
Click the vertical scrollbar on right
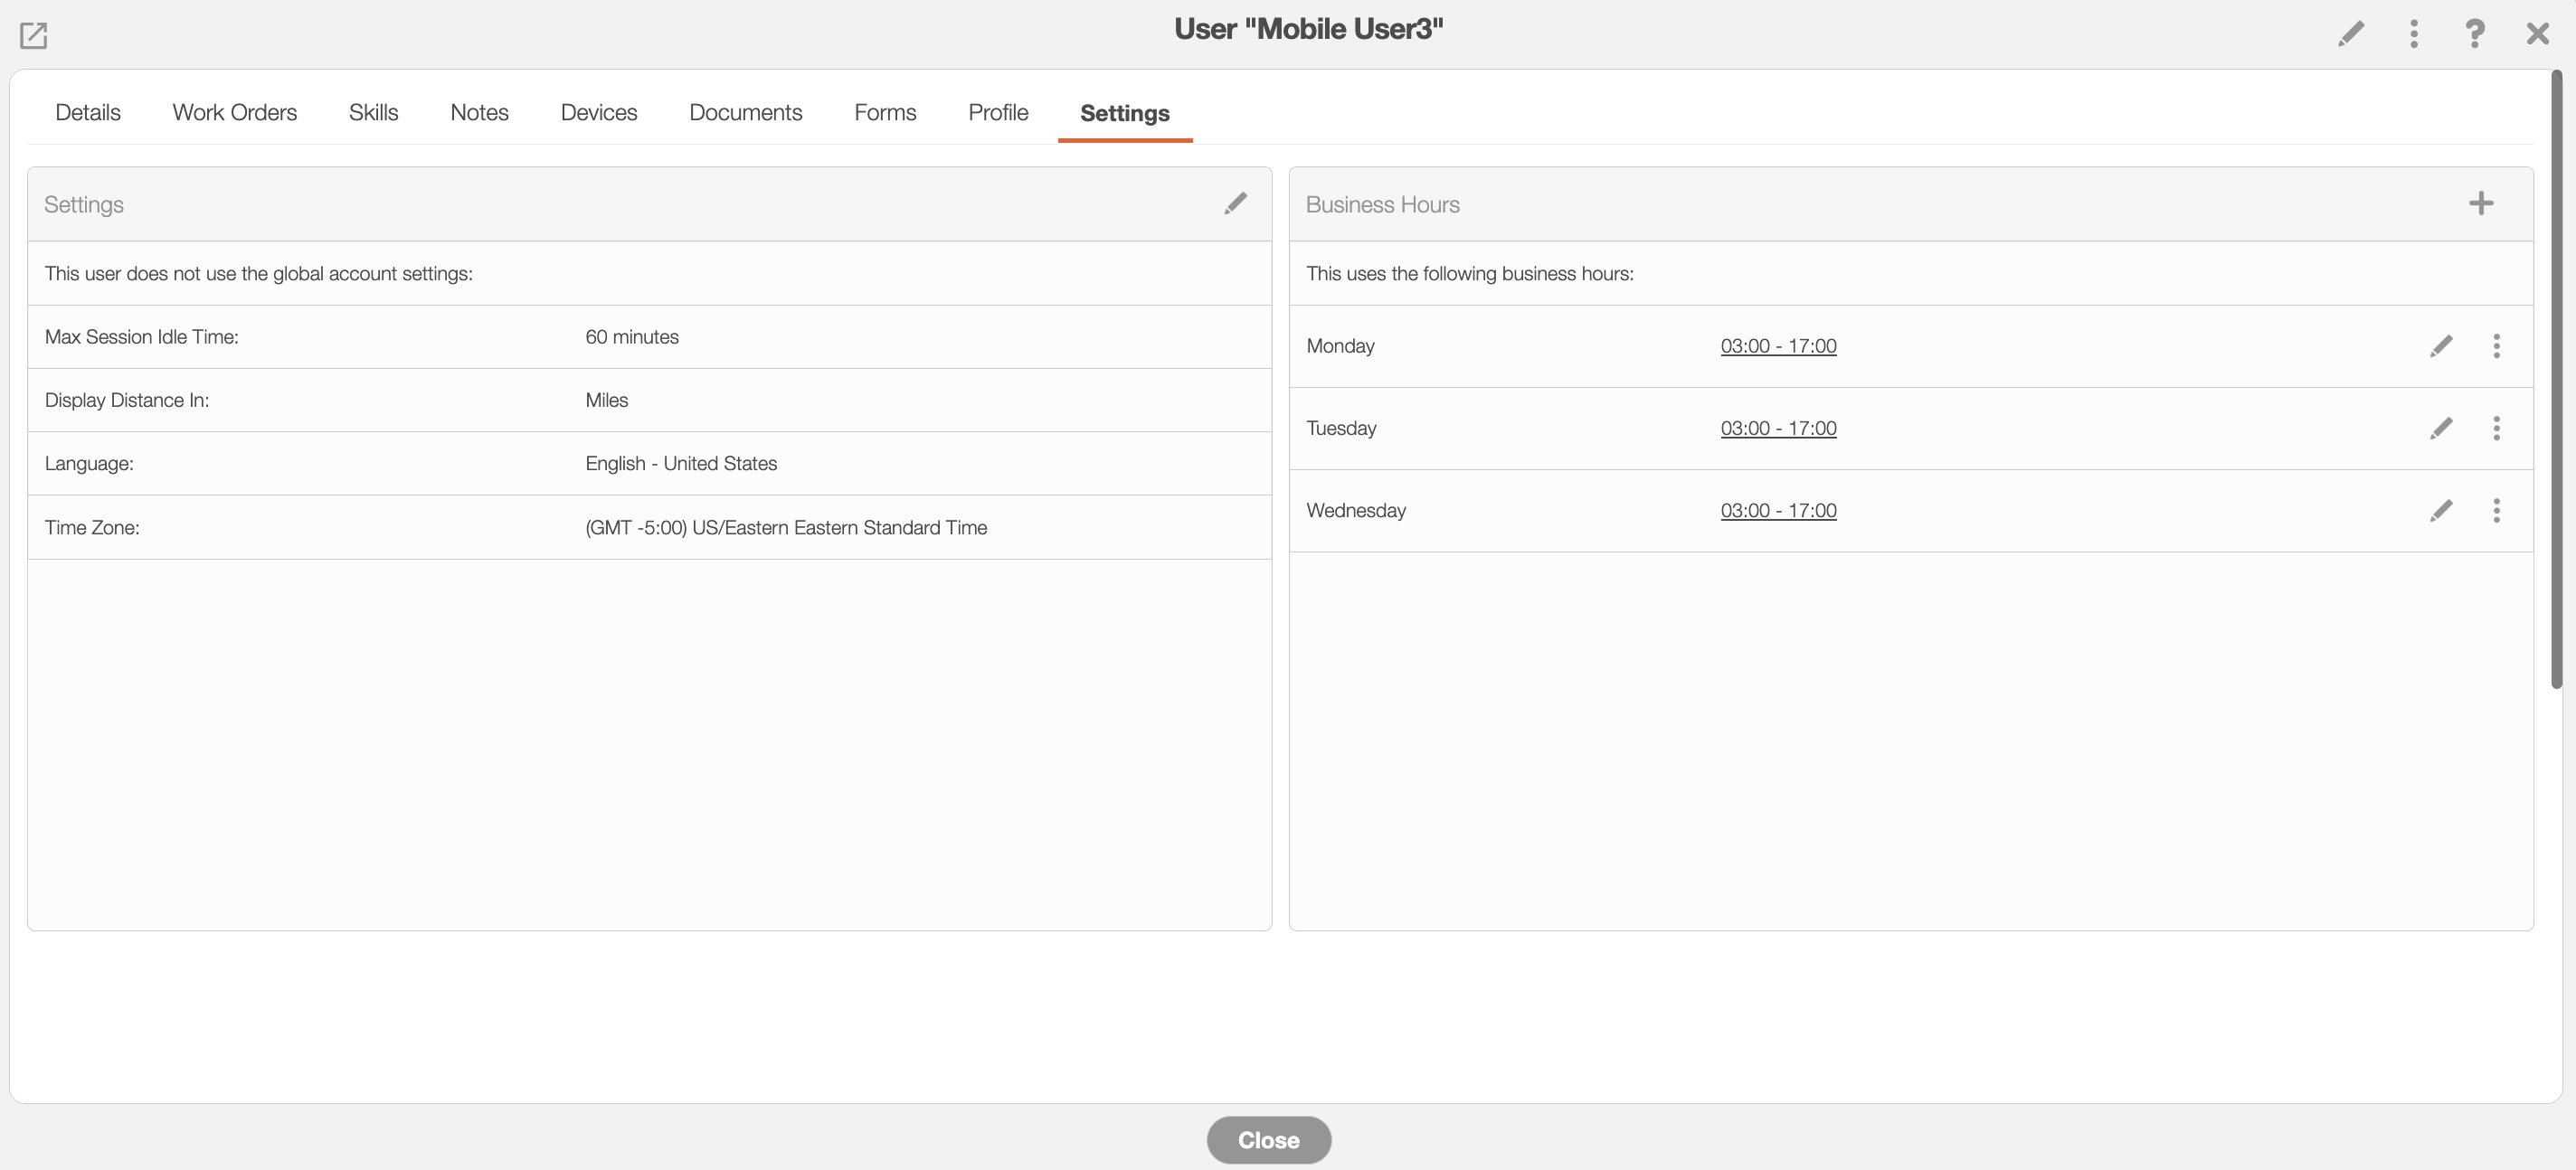point(2556,380)
